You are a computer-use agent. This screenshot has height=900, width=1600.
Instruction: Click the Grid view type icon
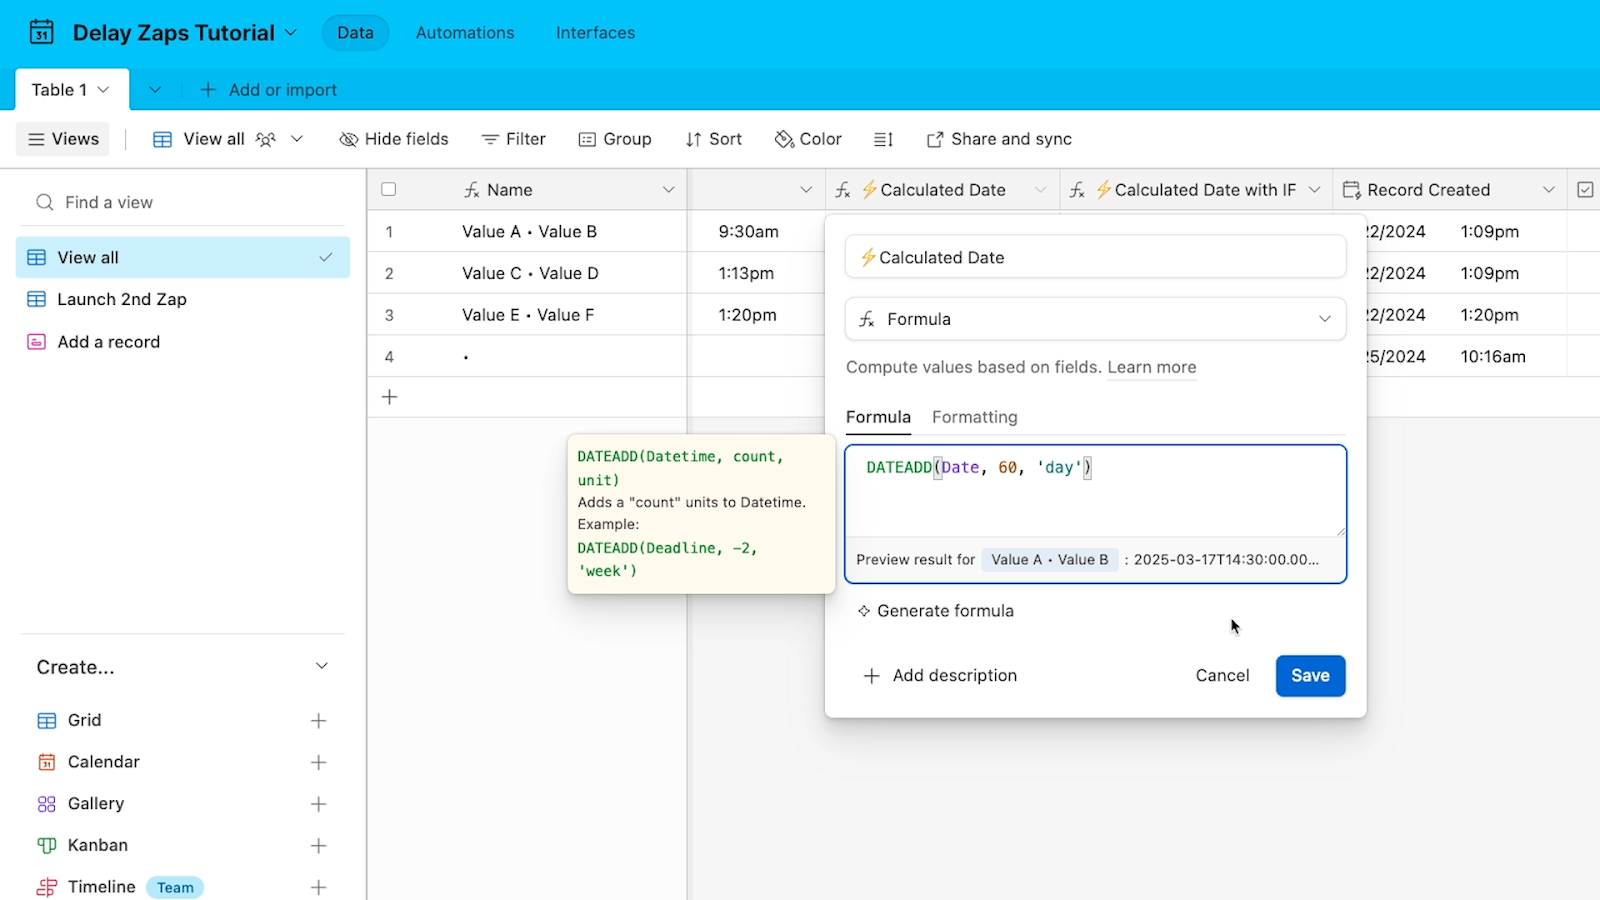point(47,721)
